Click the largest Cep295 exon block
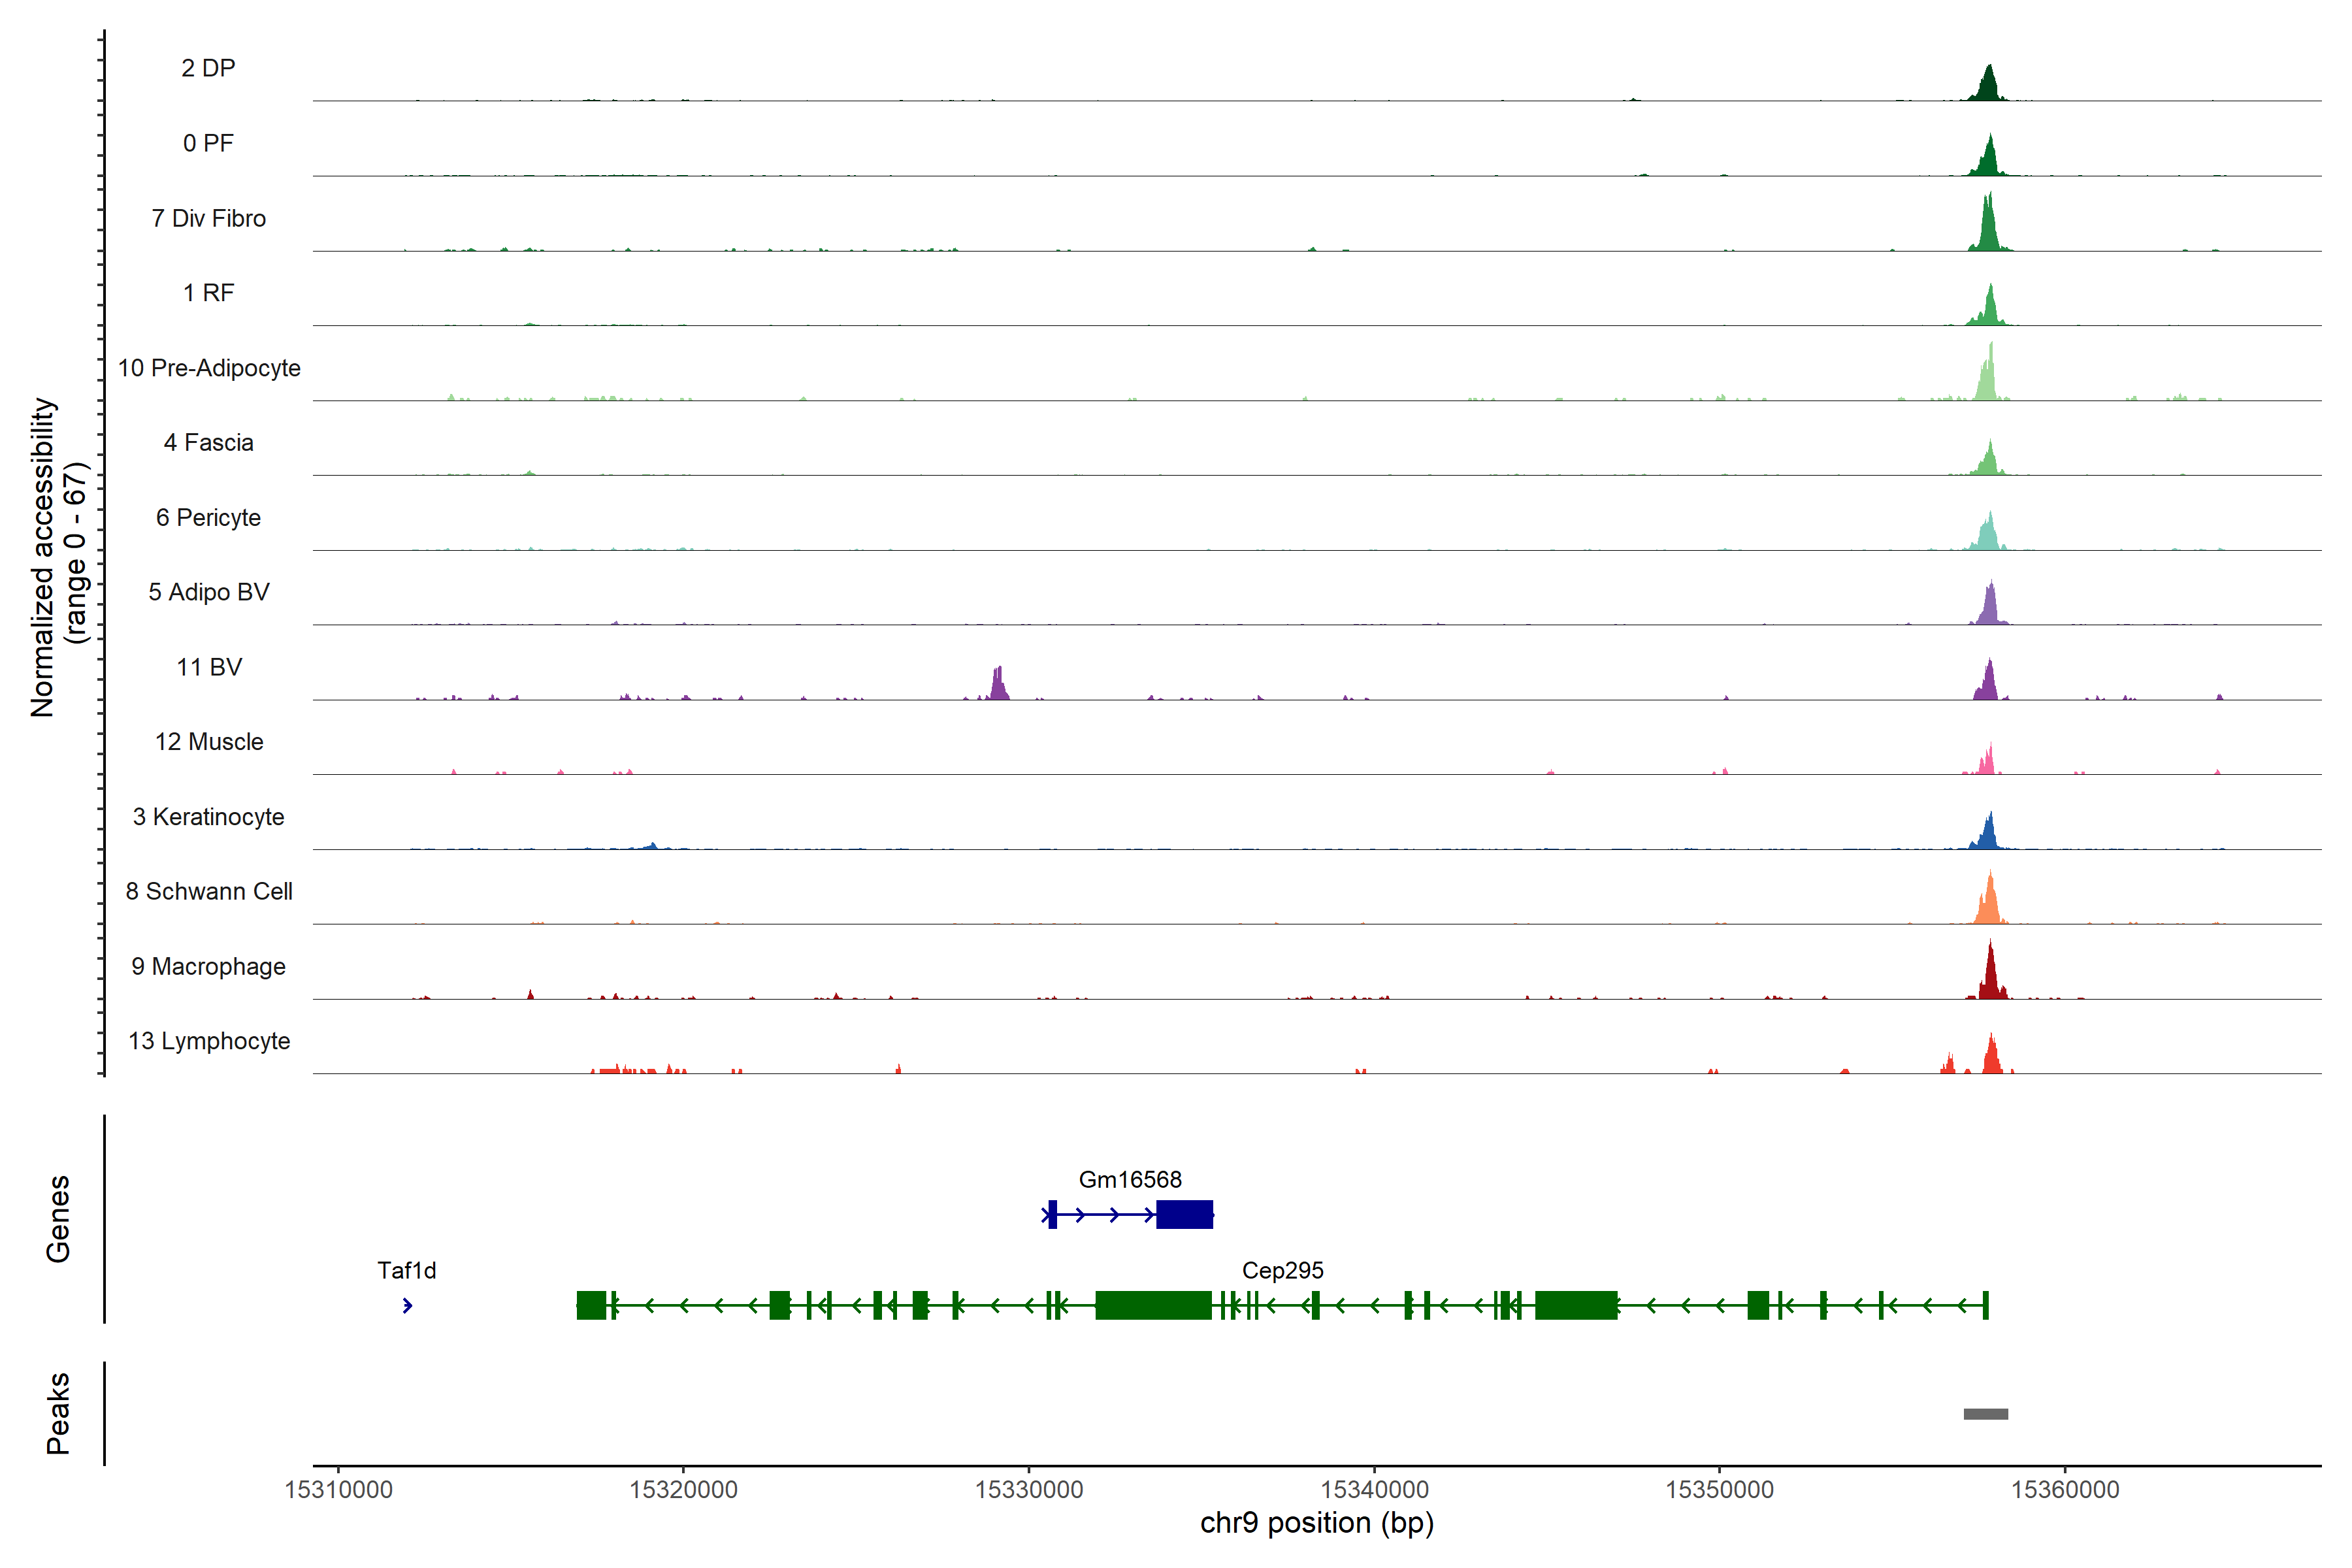This screenshot has height=1568, width=2352. pos(1153,1305)
